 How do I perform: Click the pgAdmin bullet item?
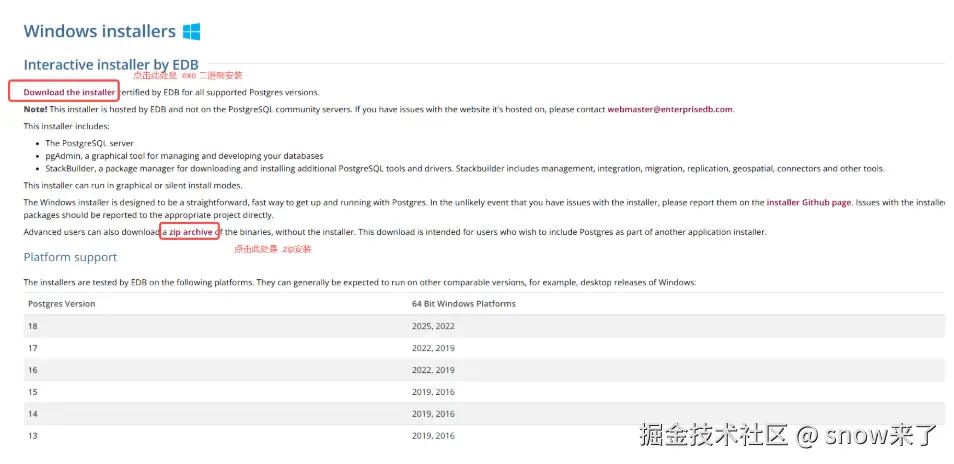(184, 156)
